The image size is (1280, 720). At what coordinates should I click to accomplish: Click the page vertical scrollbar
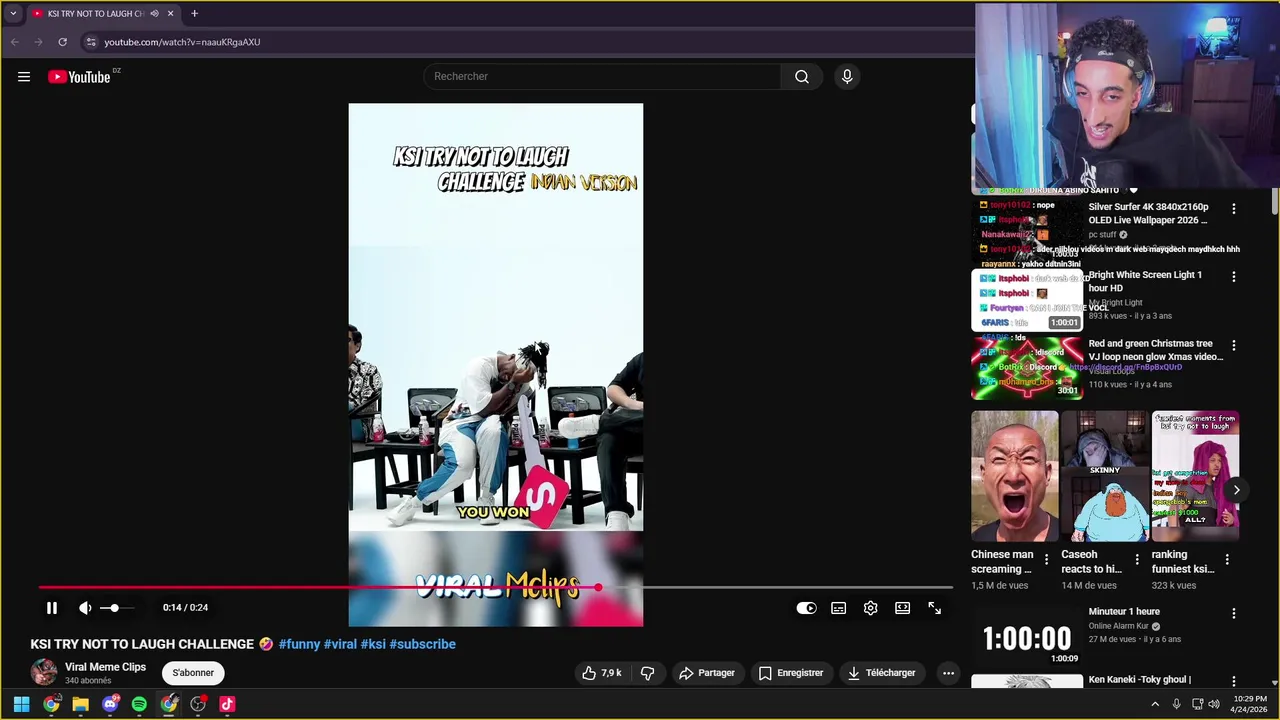pyautogui.click(x=1274, y=202)
